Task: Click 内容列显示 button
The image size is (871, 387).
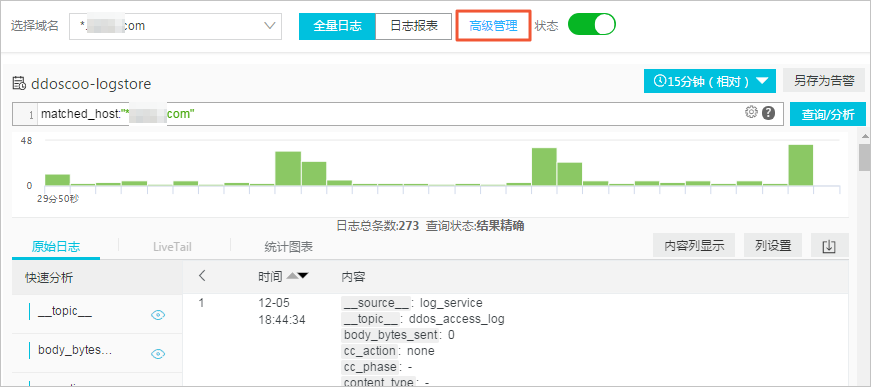Action: tap(694, 245)
